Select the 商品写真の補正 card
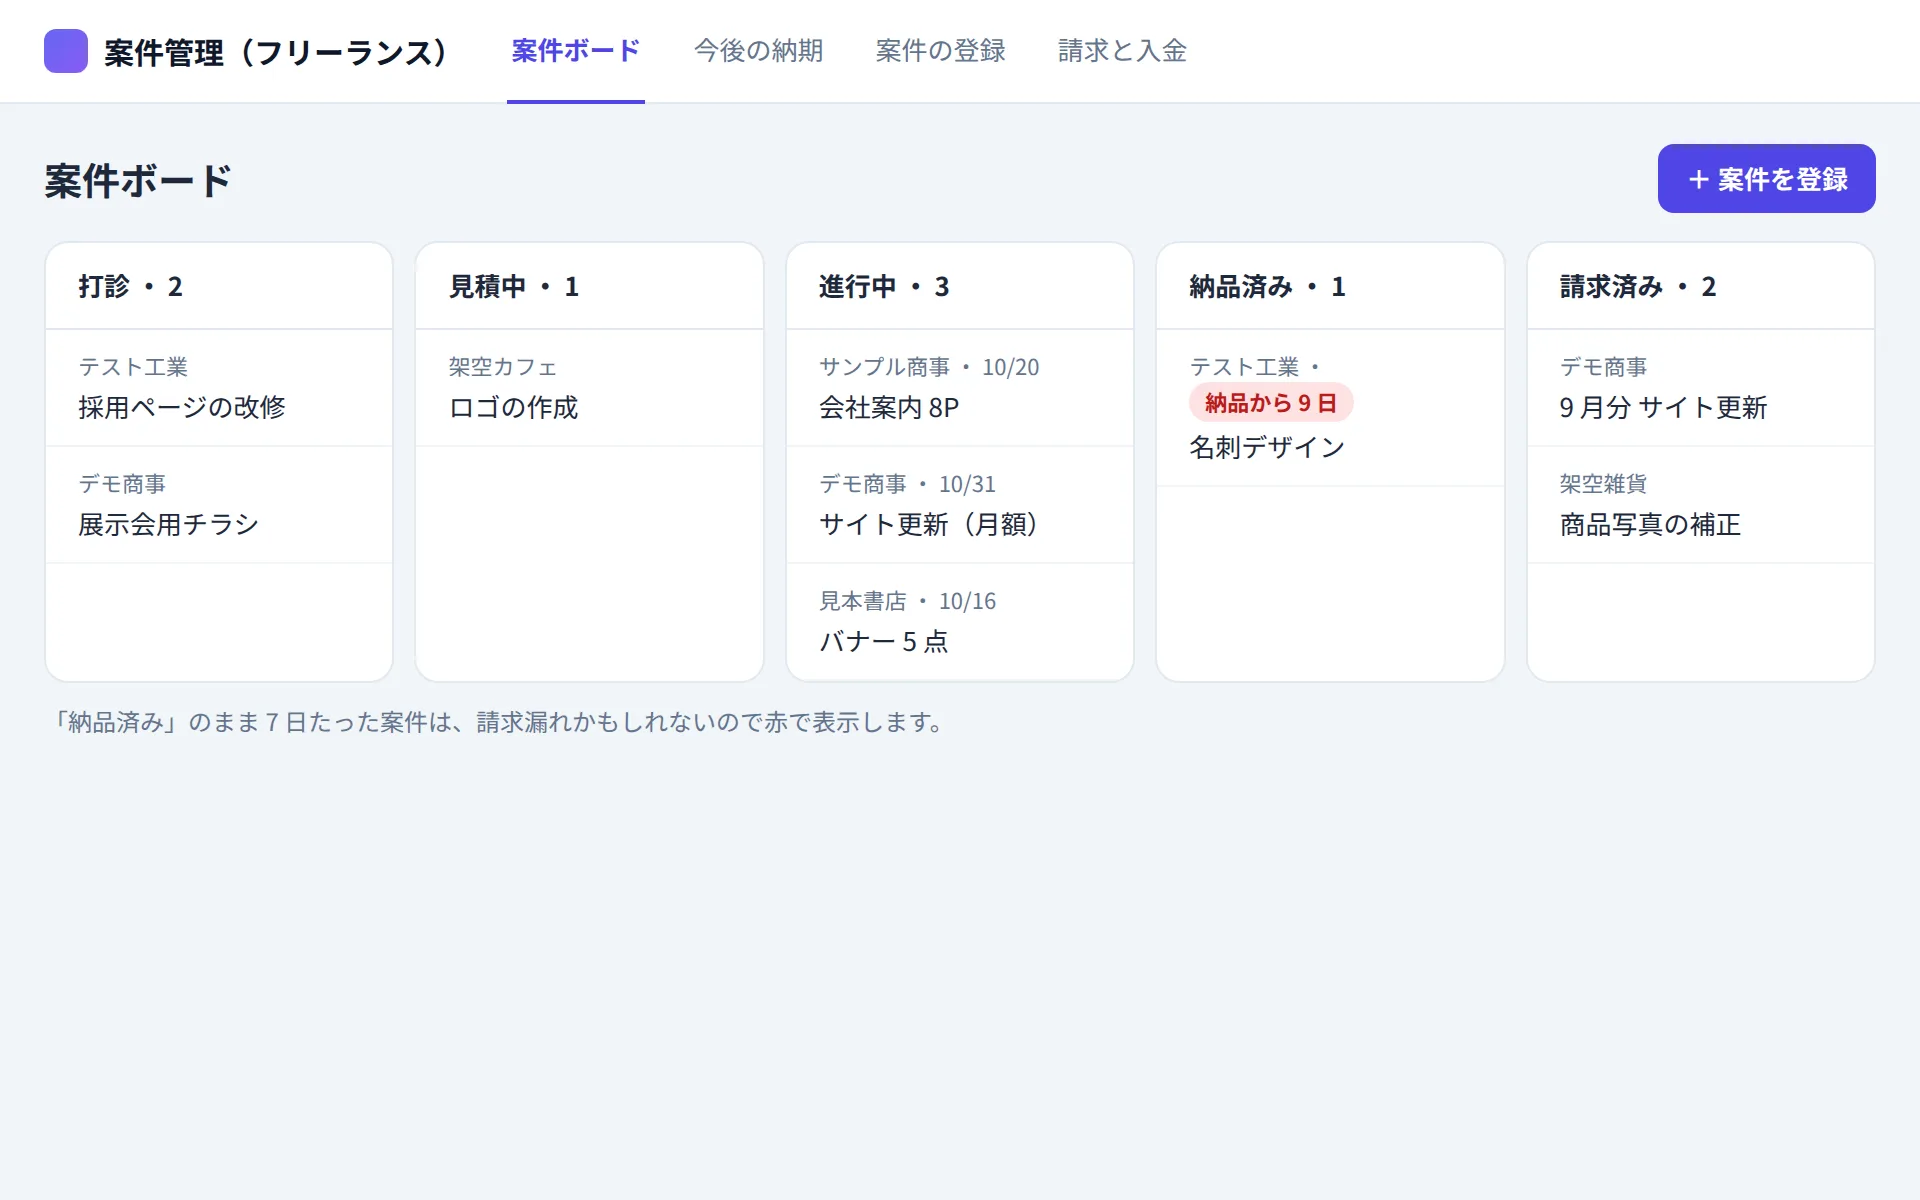Viewport: 1920px width, 1200px height. click(1701, 505)
